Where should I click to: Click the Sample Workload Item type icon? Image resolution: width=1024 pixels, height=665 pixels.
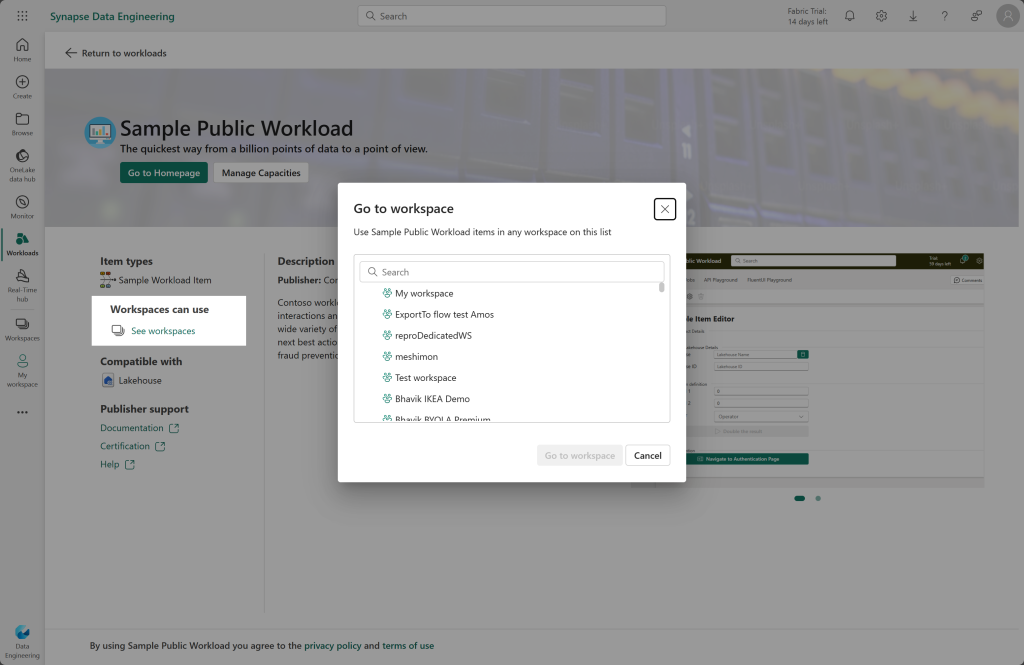tap(108, 280)
